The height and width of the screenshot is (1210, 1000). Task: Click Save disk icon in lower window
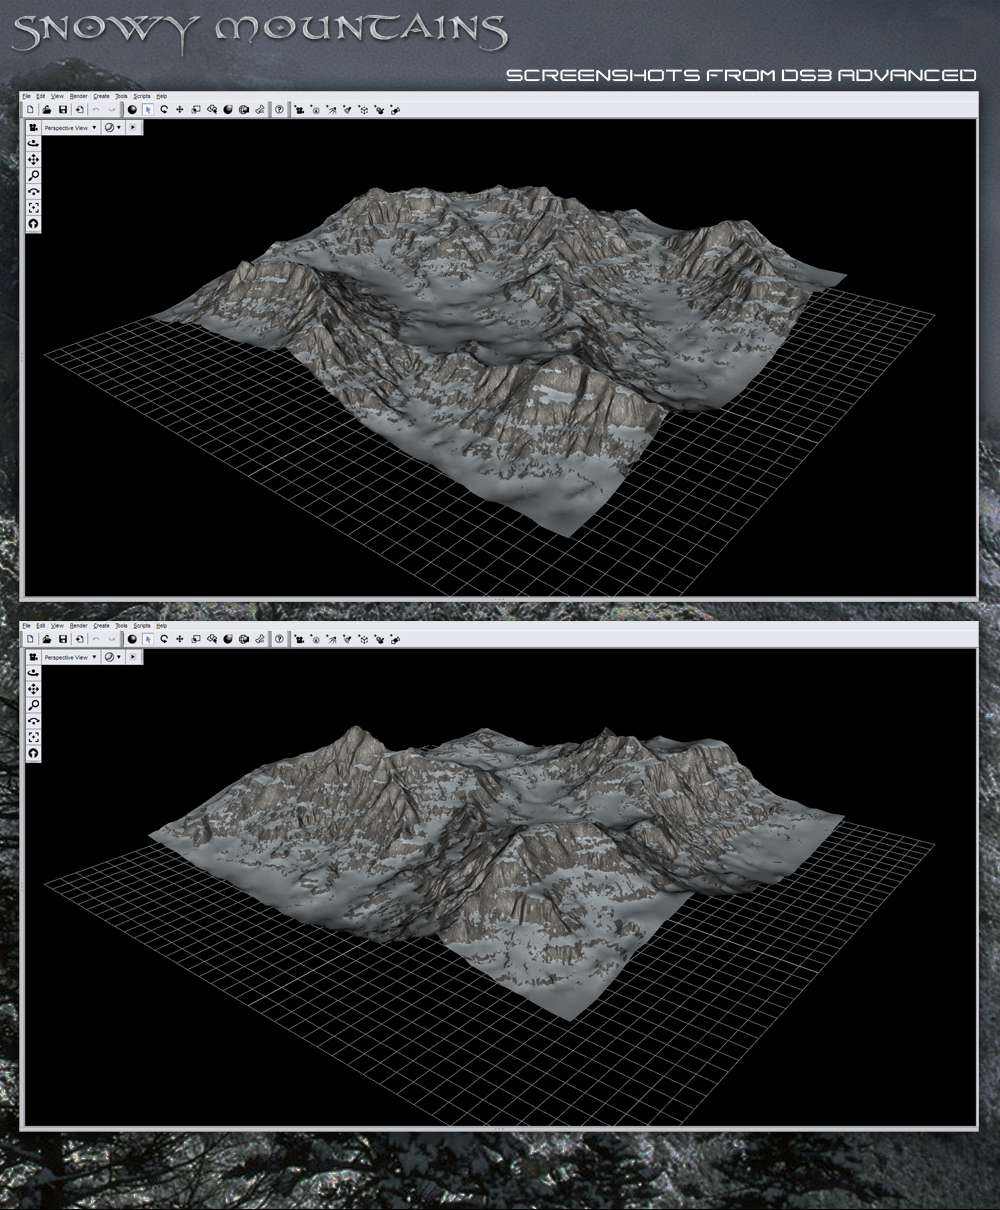point(63,638)
